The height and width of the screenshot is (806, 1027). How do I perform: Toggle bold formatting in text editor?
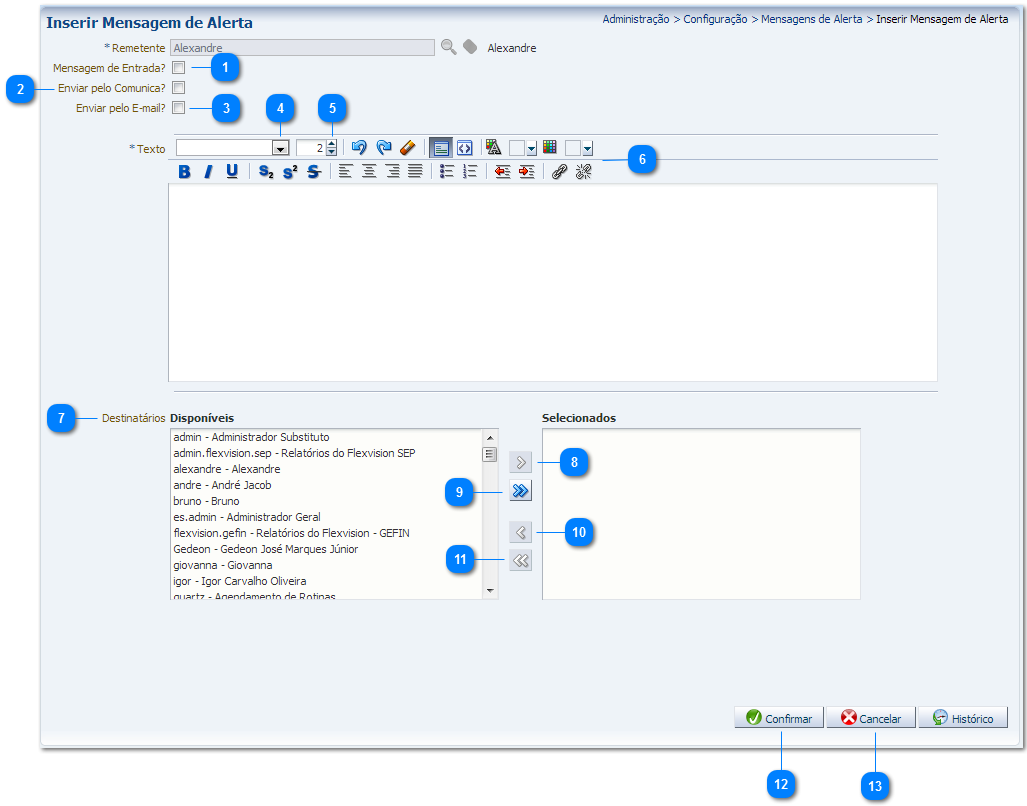pyautogui.click(x=184, y=172)
